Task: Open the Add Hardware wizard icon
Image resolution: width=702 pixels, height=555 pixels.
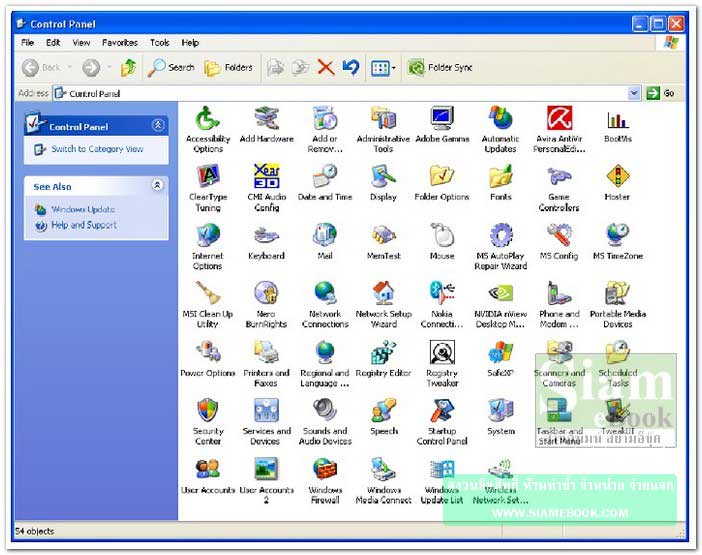Action: click(x=266, y=118)
